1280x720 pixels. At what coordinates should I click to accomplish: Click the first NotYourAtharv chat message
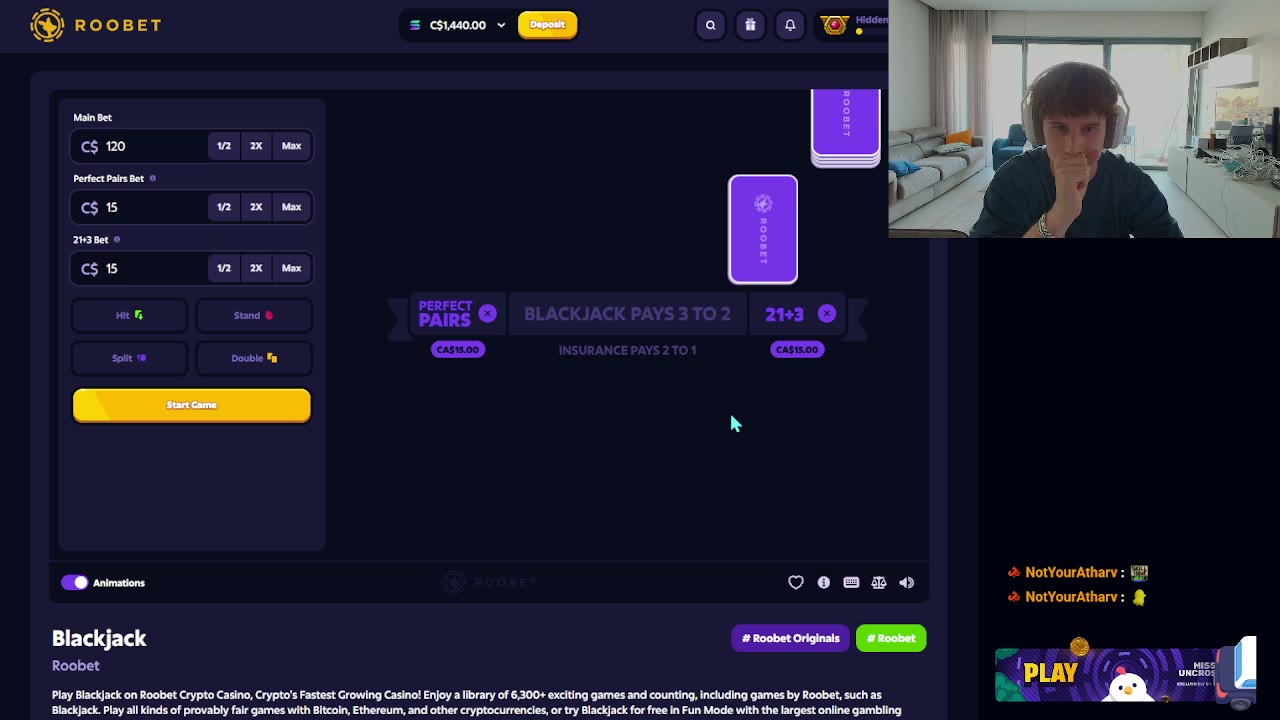(x=1078, y=573)
